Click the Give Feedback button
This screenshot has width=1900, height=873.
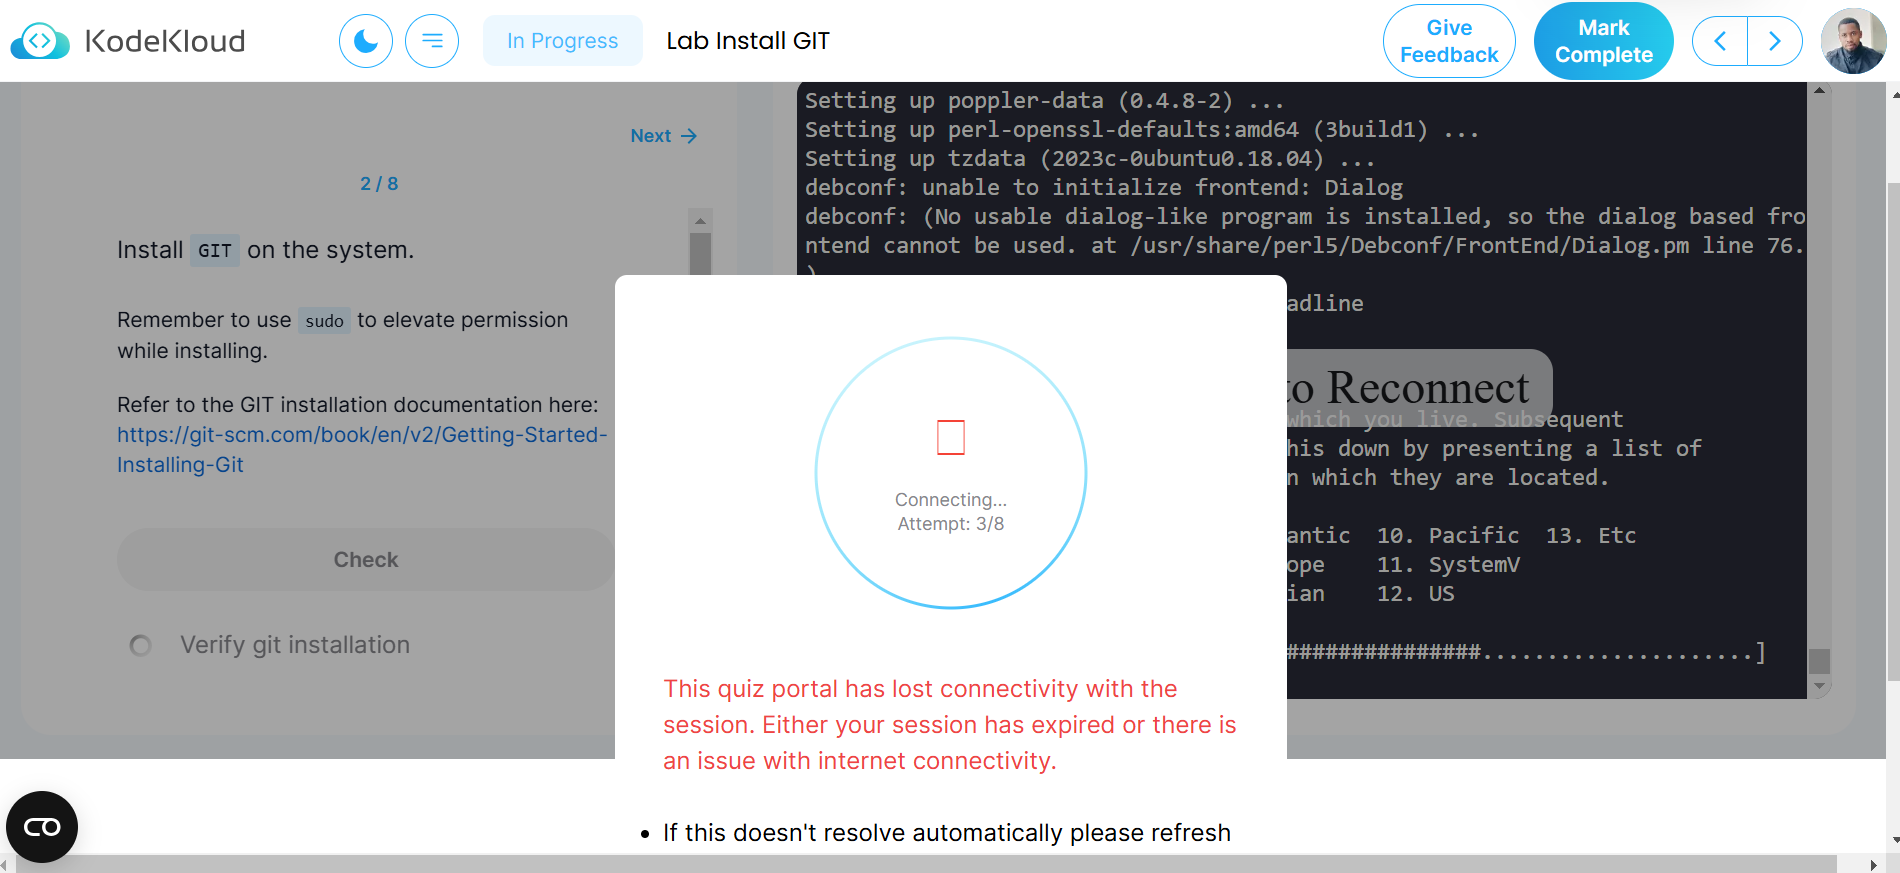point(1449,41)
